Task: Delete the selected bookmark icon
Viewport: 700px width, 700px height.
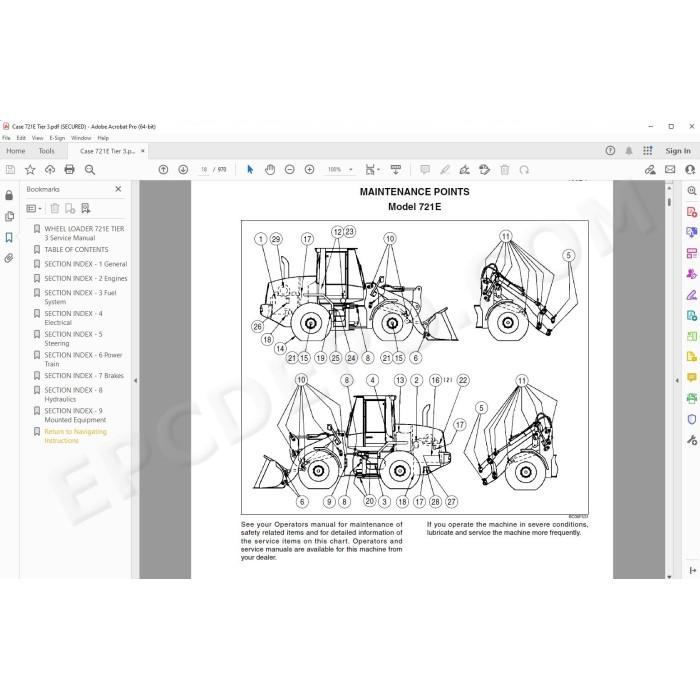Action: pyautogui.click(x=55, y=208)
